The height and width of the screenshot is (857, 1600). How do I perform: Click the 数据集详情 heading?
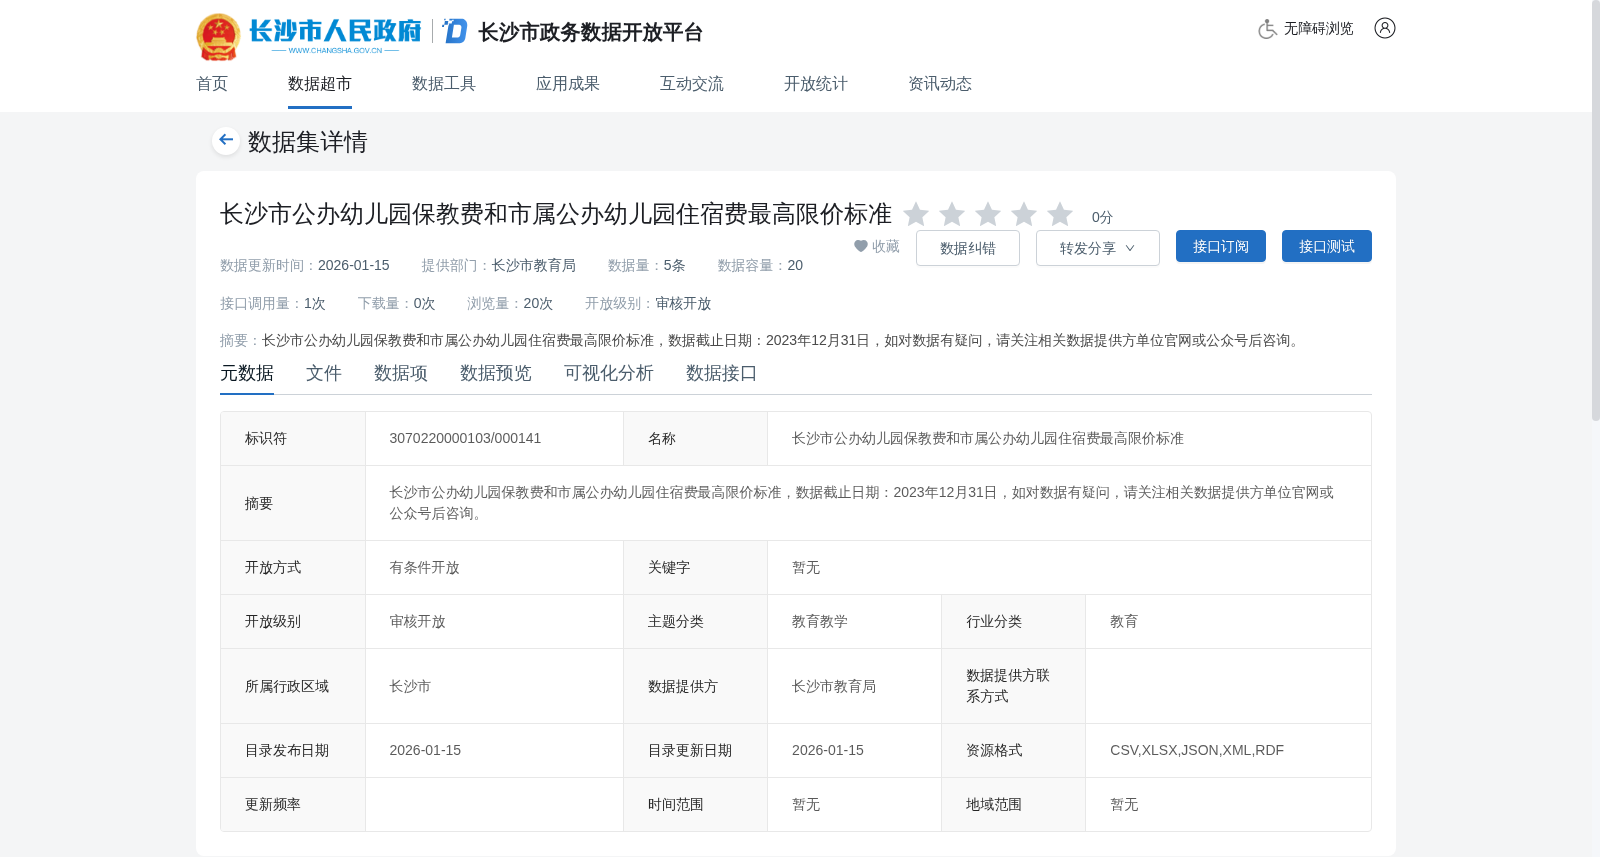[x=308, y=141]
